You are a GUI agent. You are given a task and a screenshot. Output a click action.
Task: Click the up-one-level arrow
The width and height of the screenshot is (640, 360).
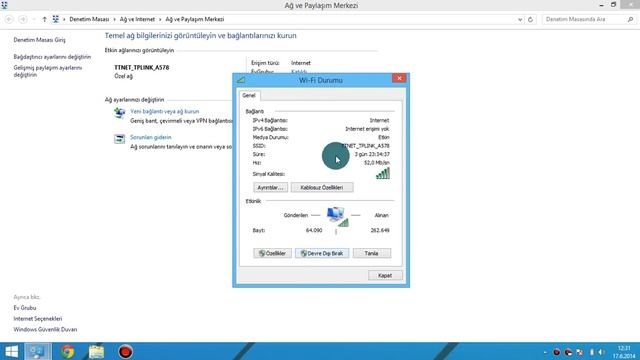click(x=44, y=19)
